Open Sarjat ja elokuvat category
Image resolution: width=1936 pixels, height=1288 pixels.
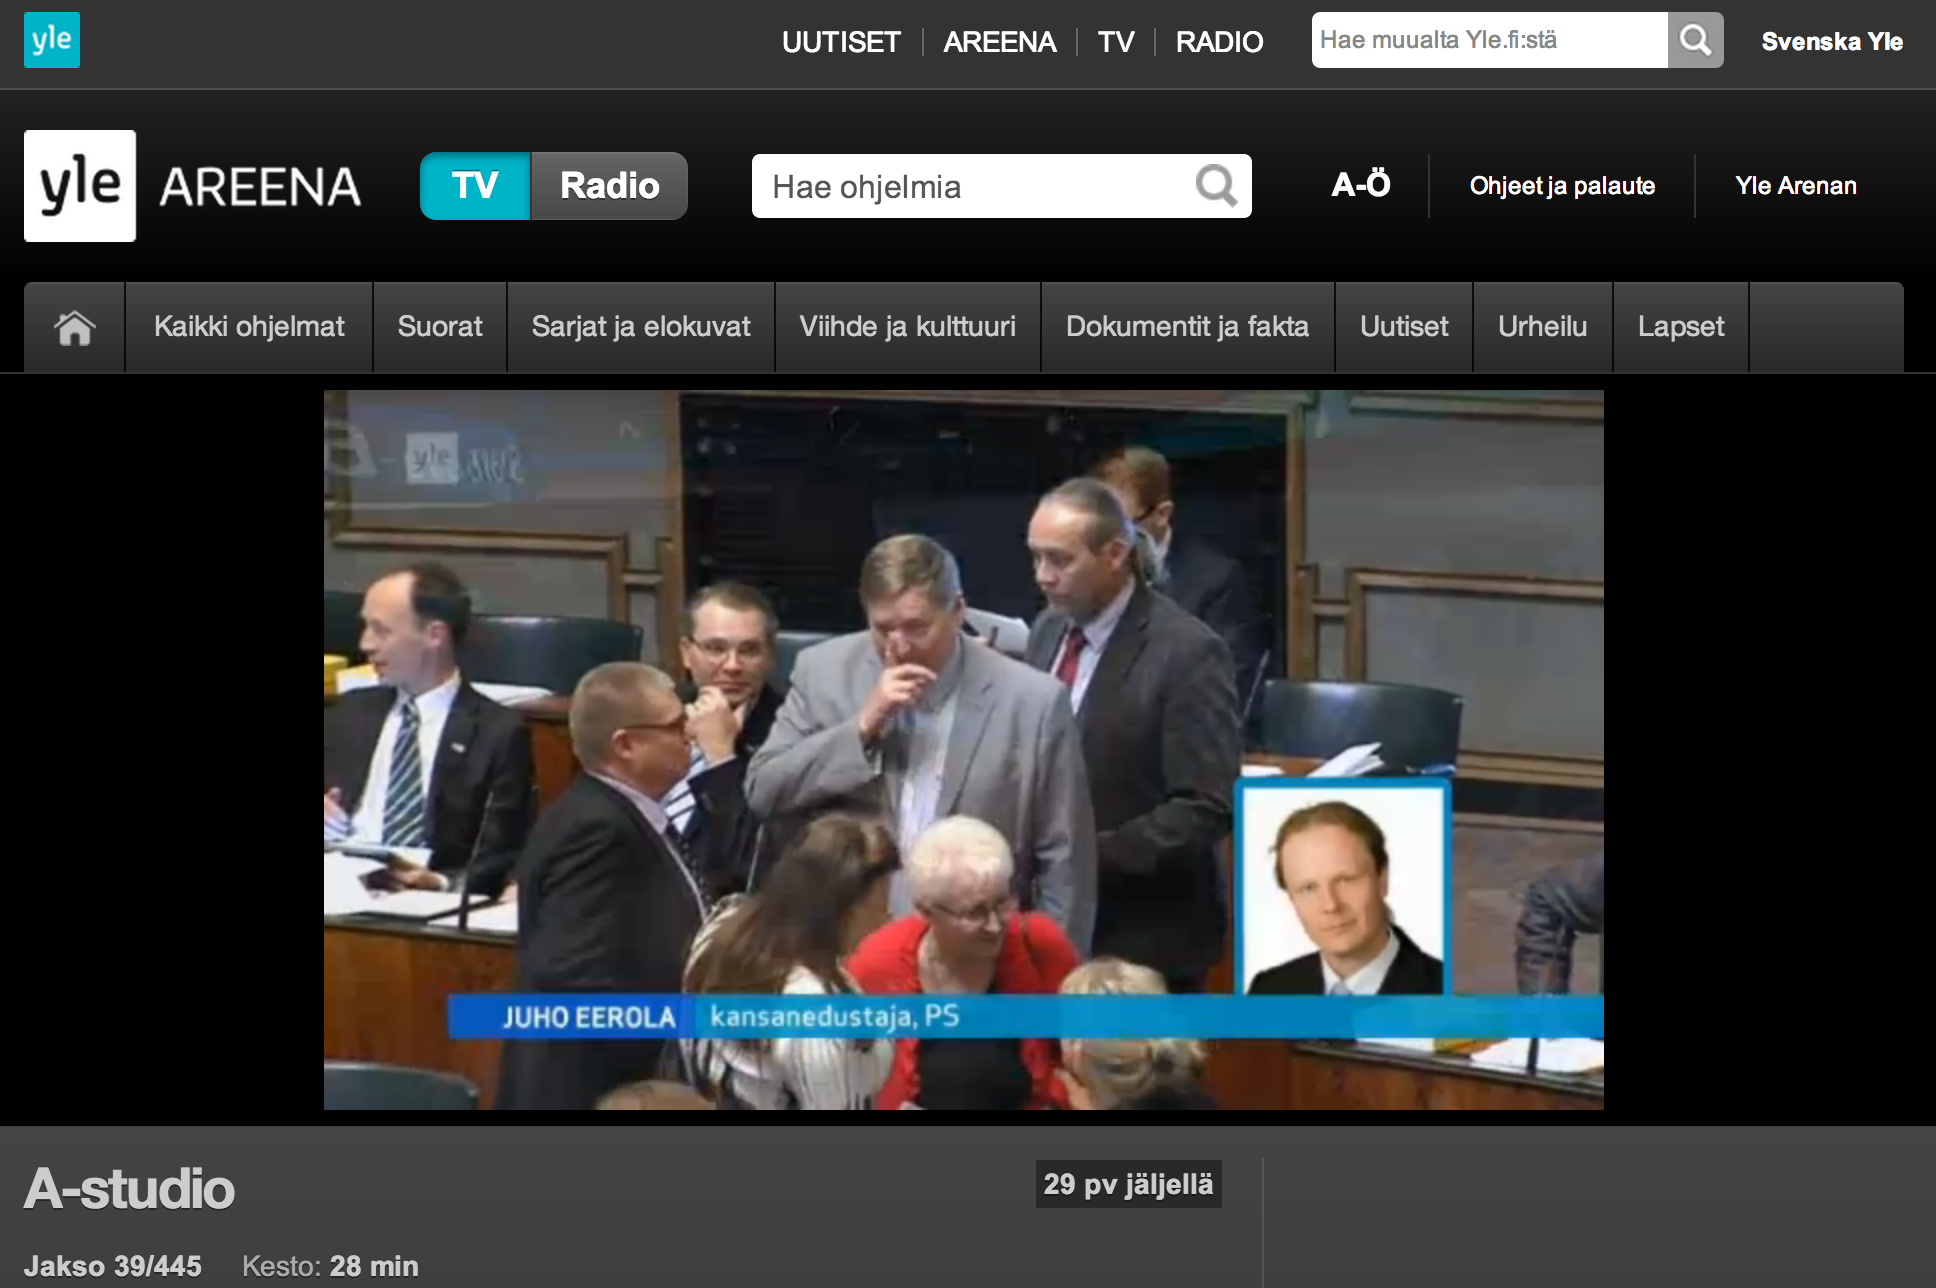641,327
